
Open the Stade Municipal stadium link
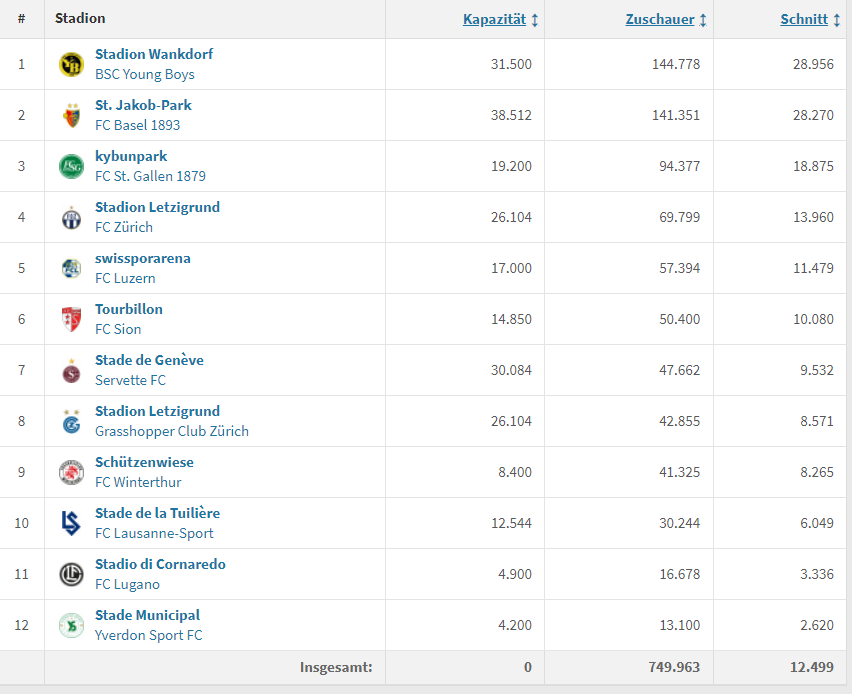point(147,616)
